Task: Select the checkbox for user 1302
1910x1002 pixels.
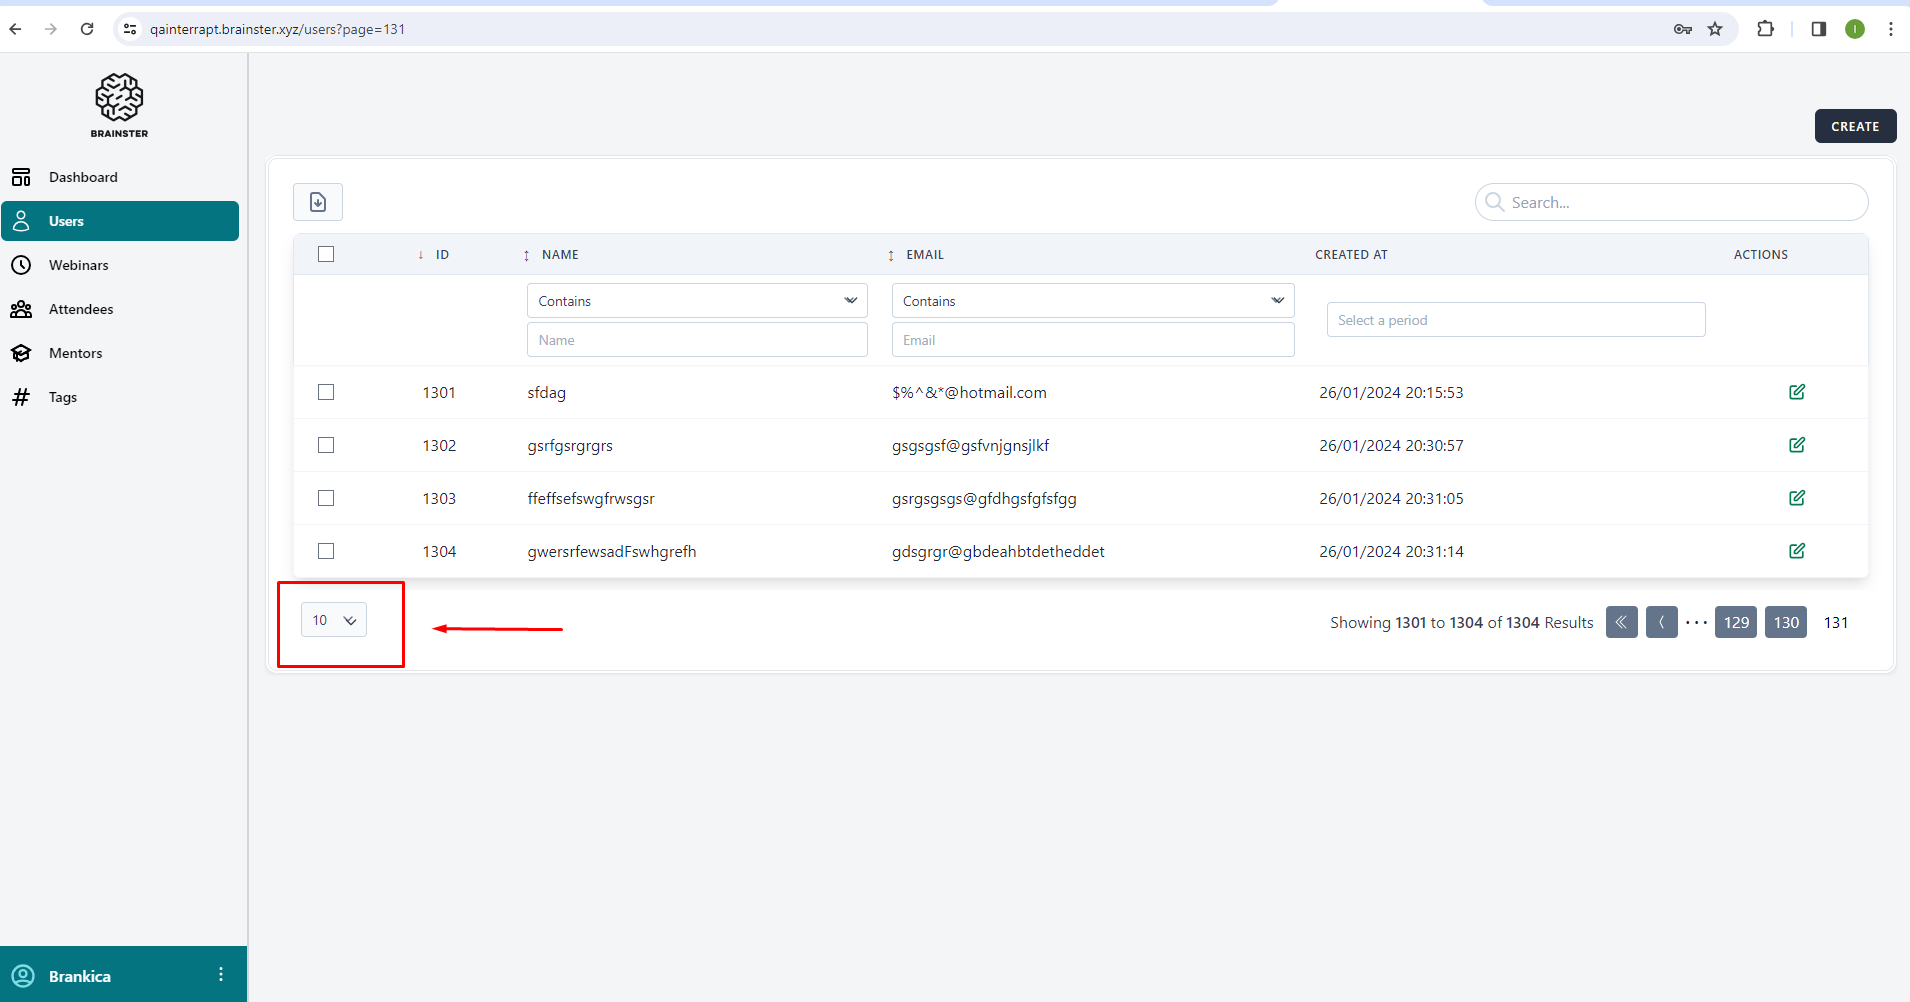Action: pyautogui.click(x=326, y=445)
